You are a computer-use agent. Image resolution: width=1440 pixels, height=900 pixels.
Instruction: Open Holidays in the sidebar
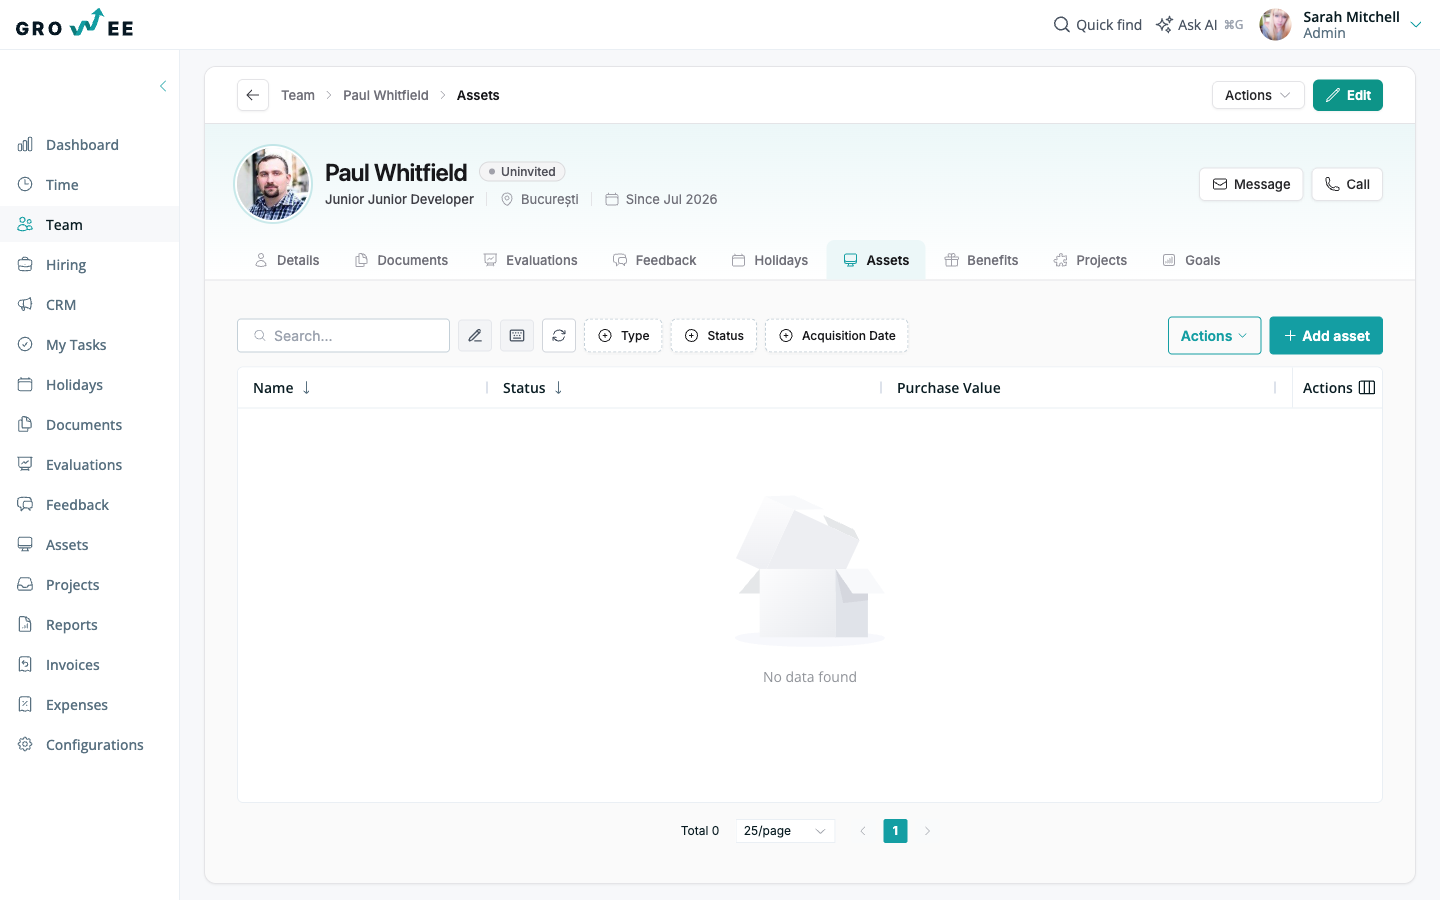point(89,385)
